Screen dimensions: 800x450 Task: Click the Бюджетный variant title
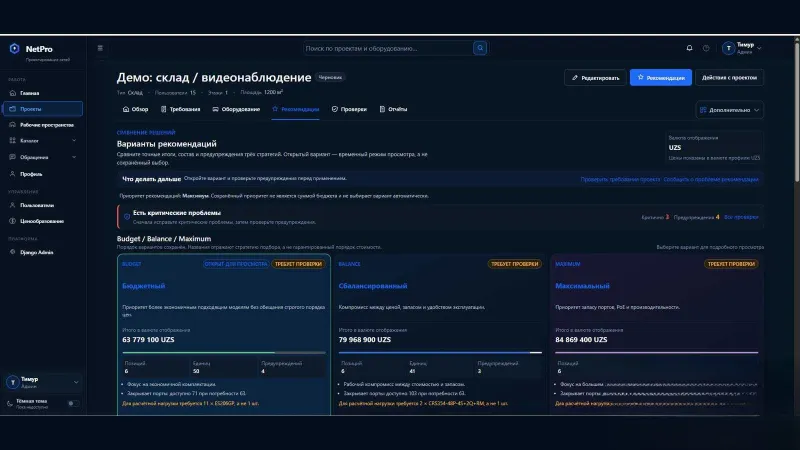144,286
